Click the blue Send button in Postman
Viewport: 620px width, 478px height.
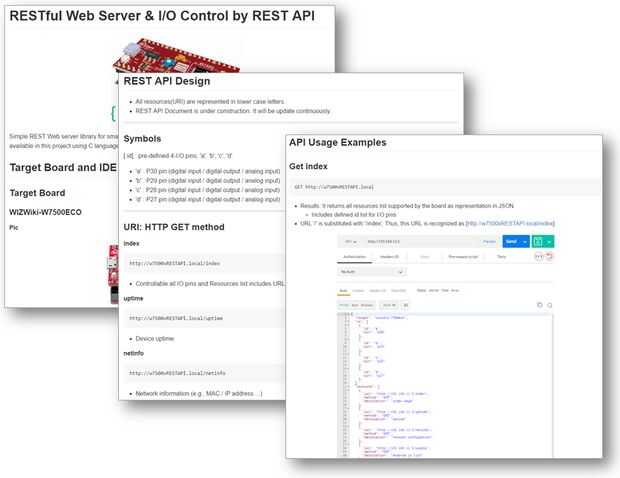click(511, 242)
